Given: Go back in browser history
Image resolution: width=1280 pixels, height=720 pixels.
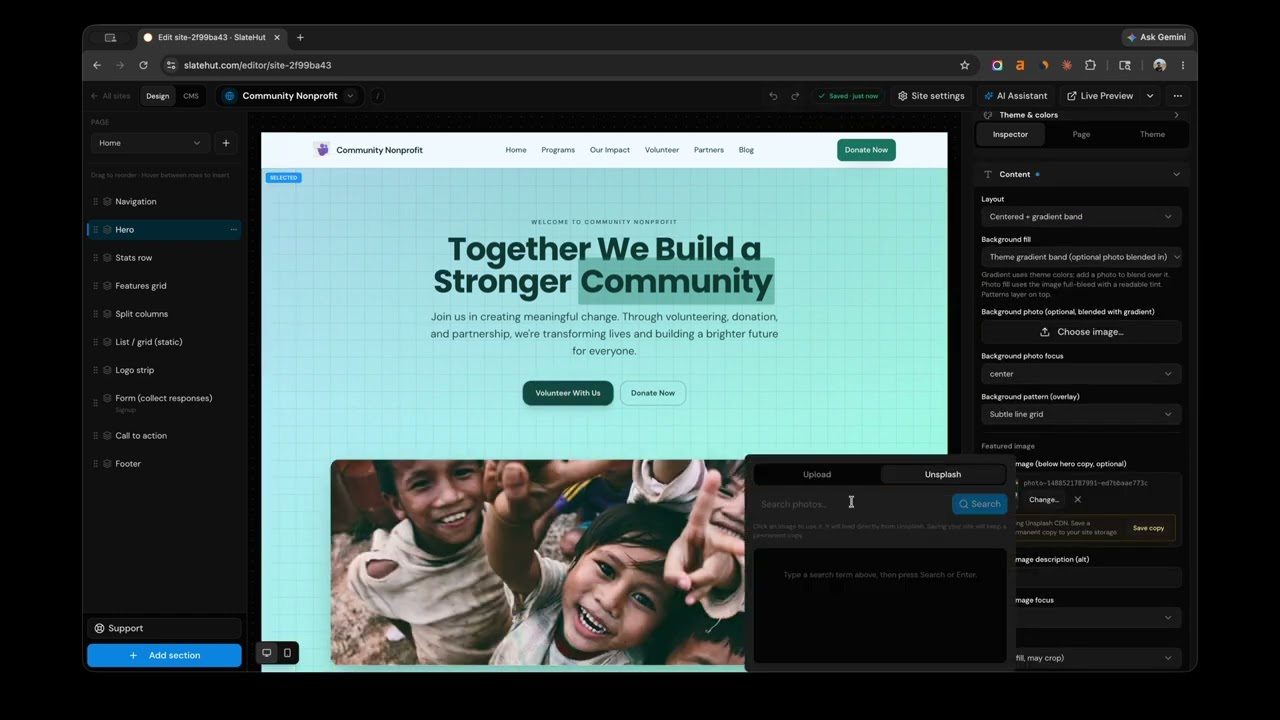Looking at the screenshot, I should coord(97,65).
